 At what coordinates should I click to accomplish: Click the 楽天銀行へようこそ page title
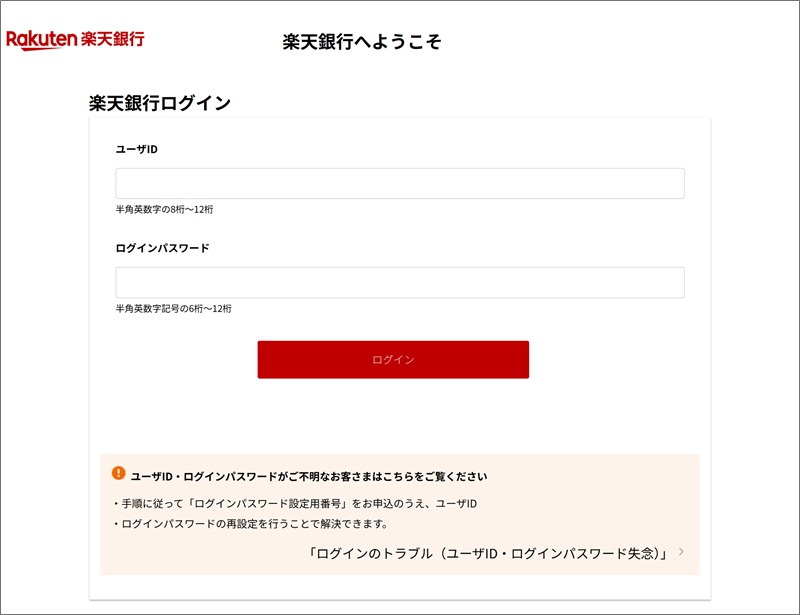point(362,42)
